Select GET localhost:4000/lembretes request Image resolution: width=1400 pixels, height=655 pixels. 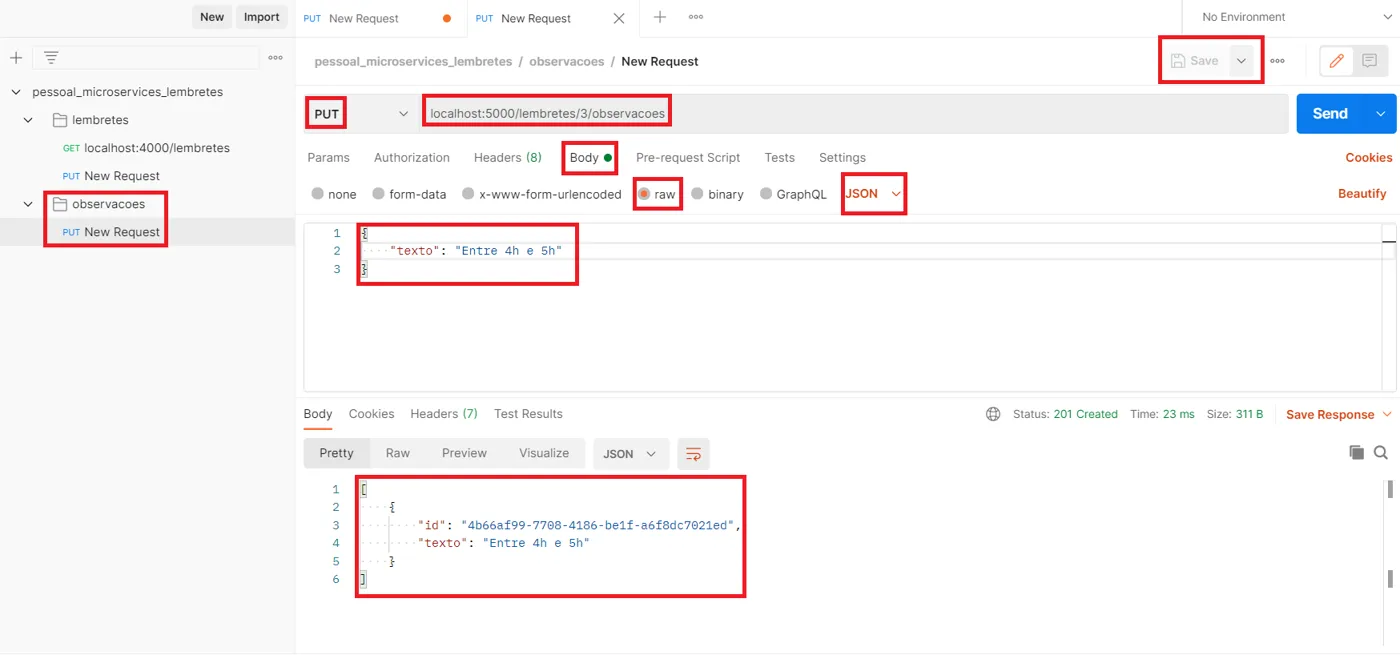146,148
